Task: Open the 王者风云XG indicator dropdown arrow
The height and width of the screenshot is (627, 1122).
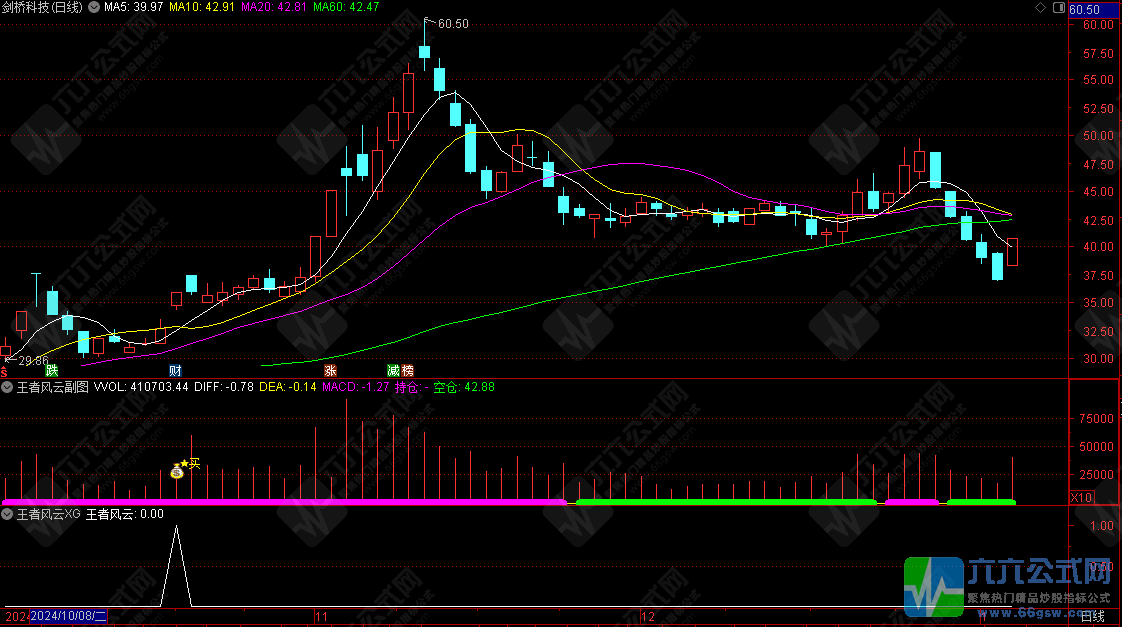Action: (x=8, y=514)
